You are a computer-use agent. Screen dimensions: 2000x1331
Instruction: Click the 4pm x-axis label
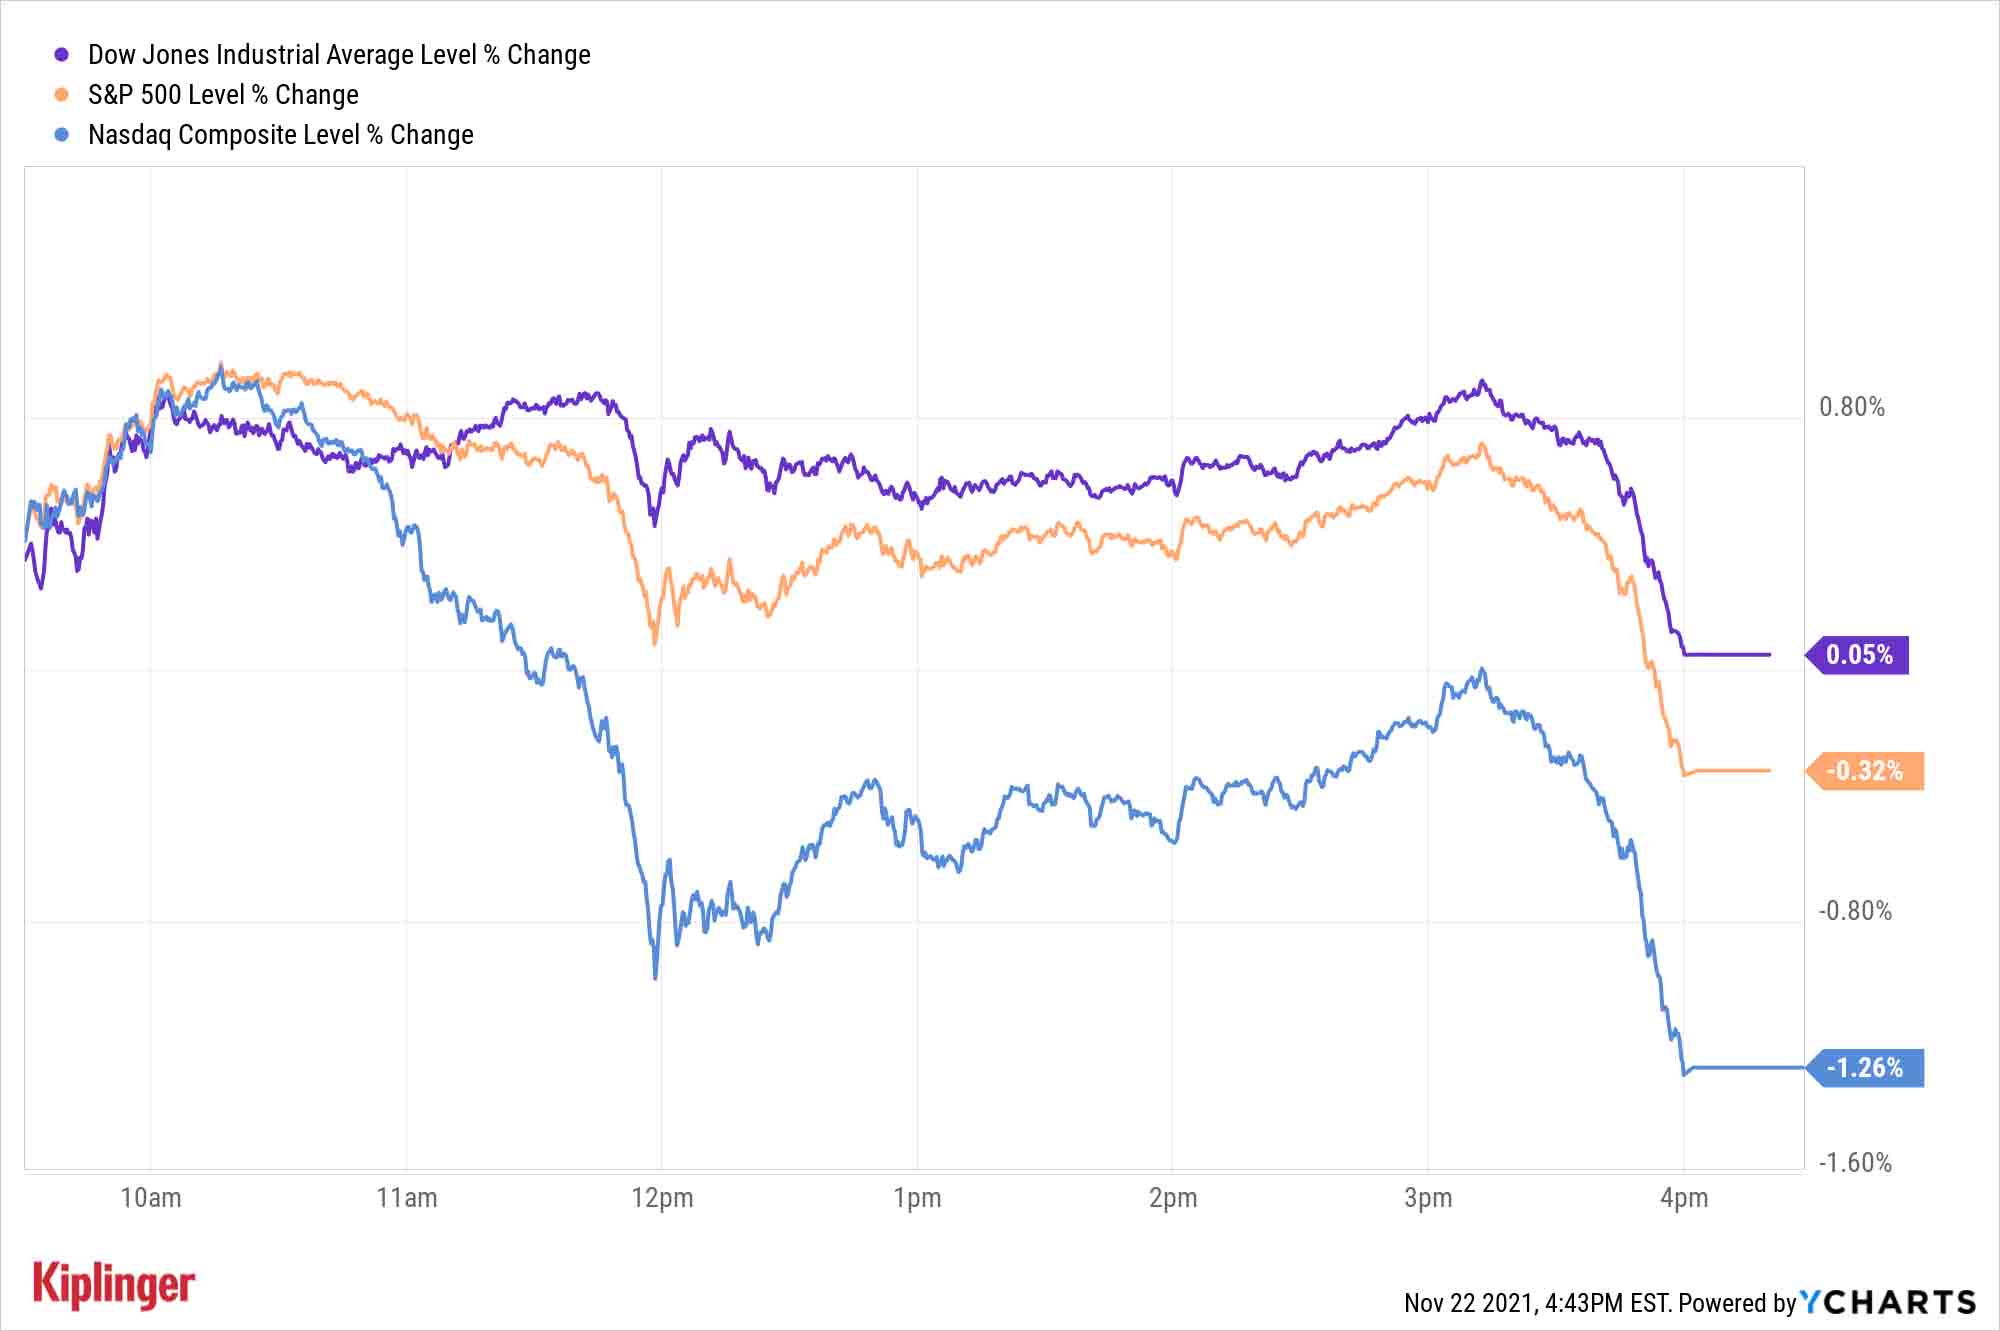tap(1684, 1198)
